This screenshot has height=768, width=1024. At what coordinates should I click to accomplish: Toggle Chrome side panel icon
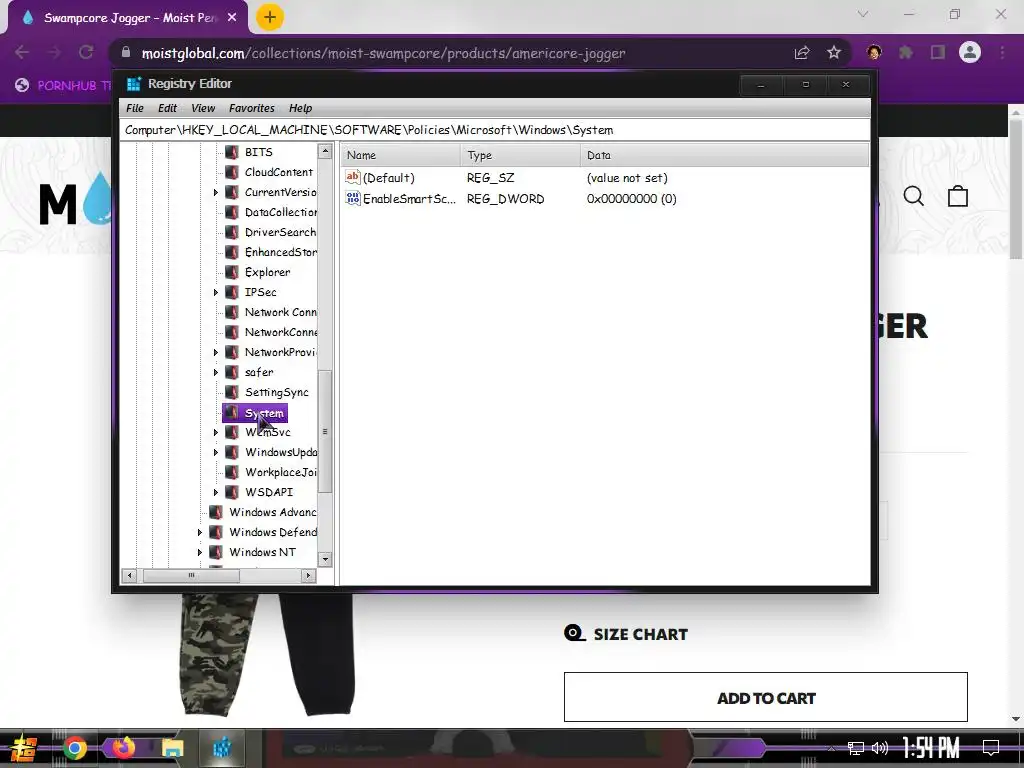(x=938, y=52)
